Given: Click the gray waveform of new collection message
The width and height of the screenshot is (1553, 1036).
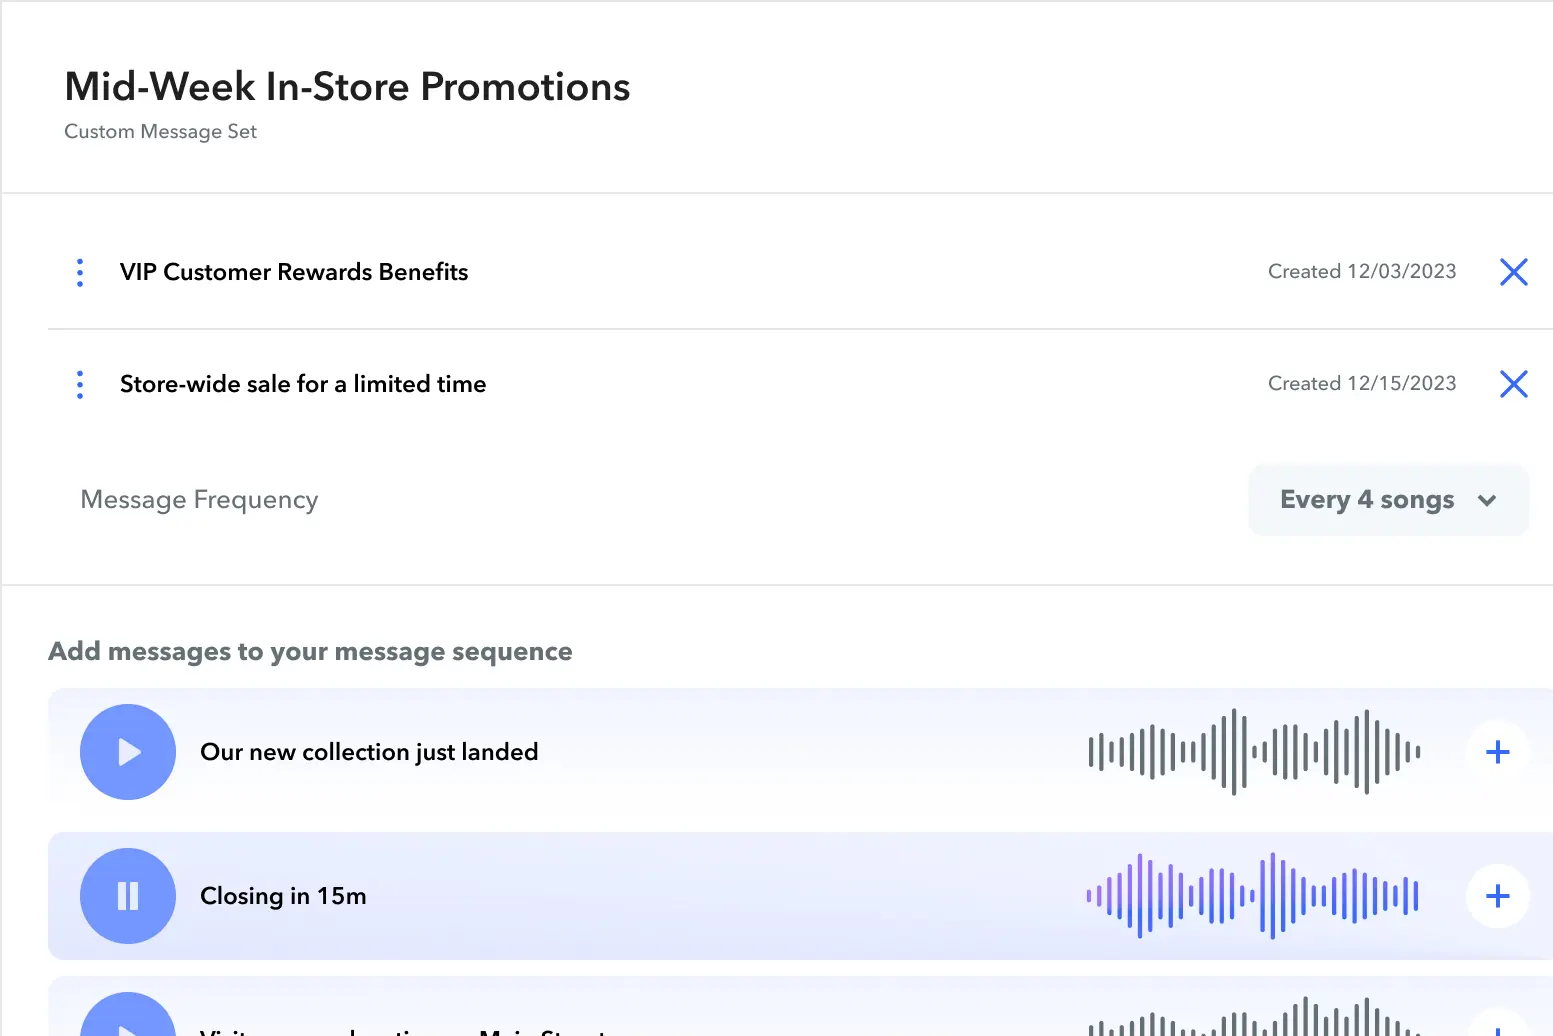Looking at the screenshot, I should [1254, 752].
